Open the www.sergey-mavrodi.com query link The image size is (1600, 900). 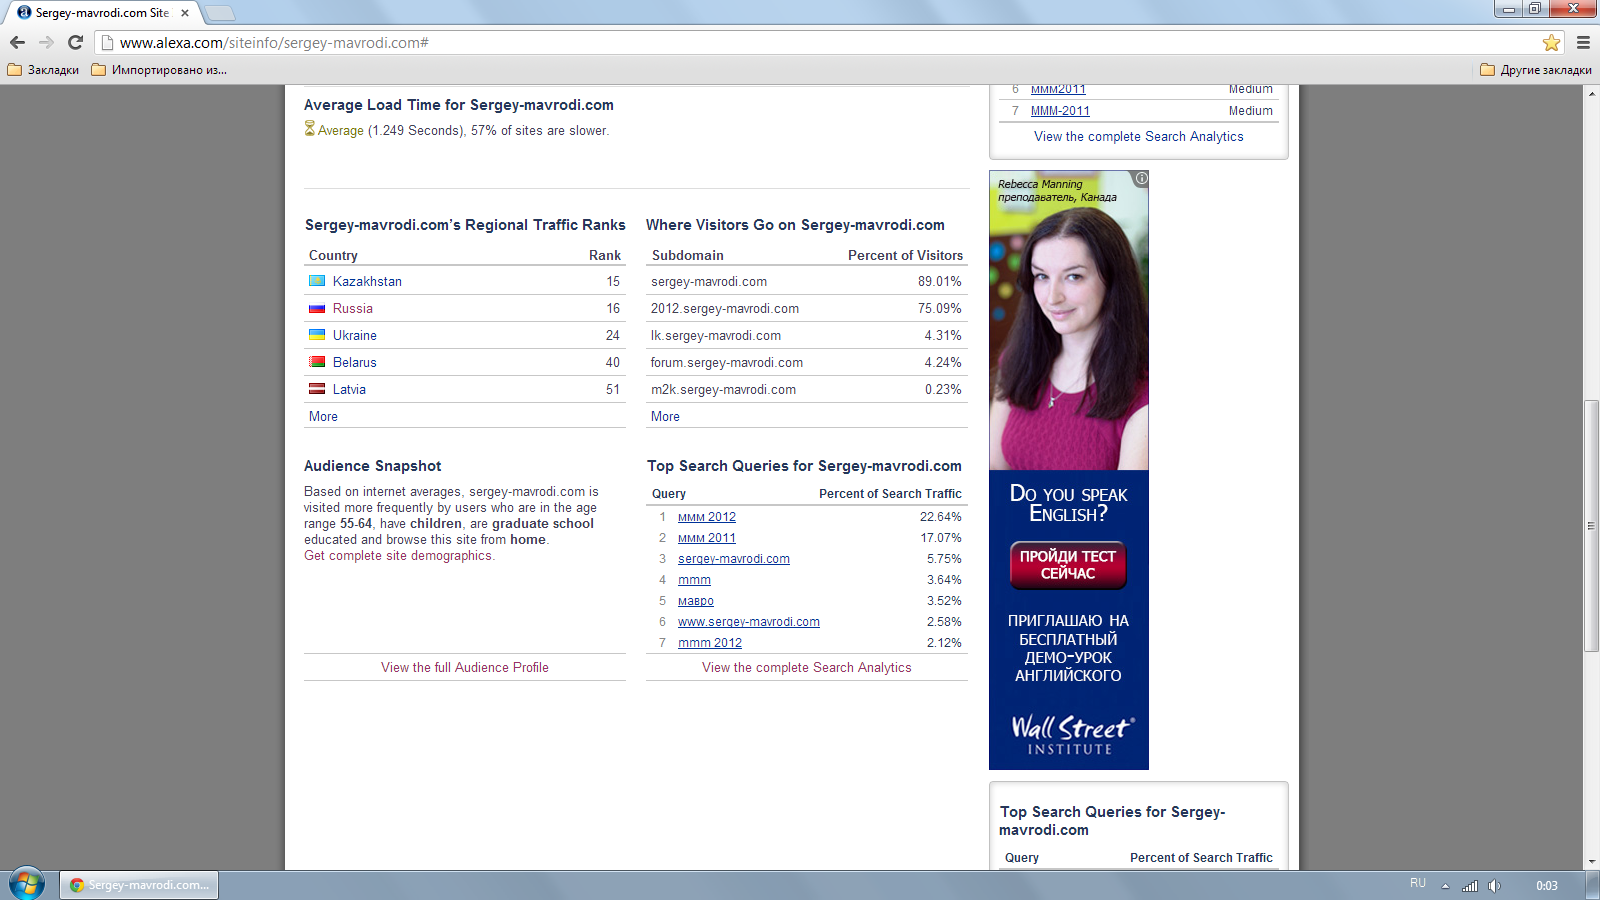[x=749, y=622]
